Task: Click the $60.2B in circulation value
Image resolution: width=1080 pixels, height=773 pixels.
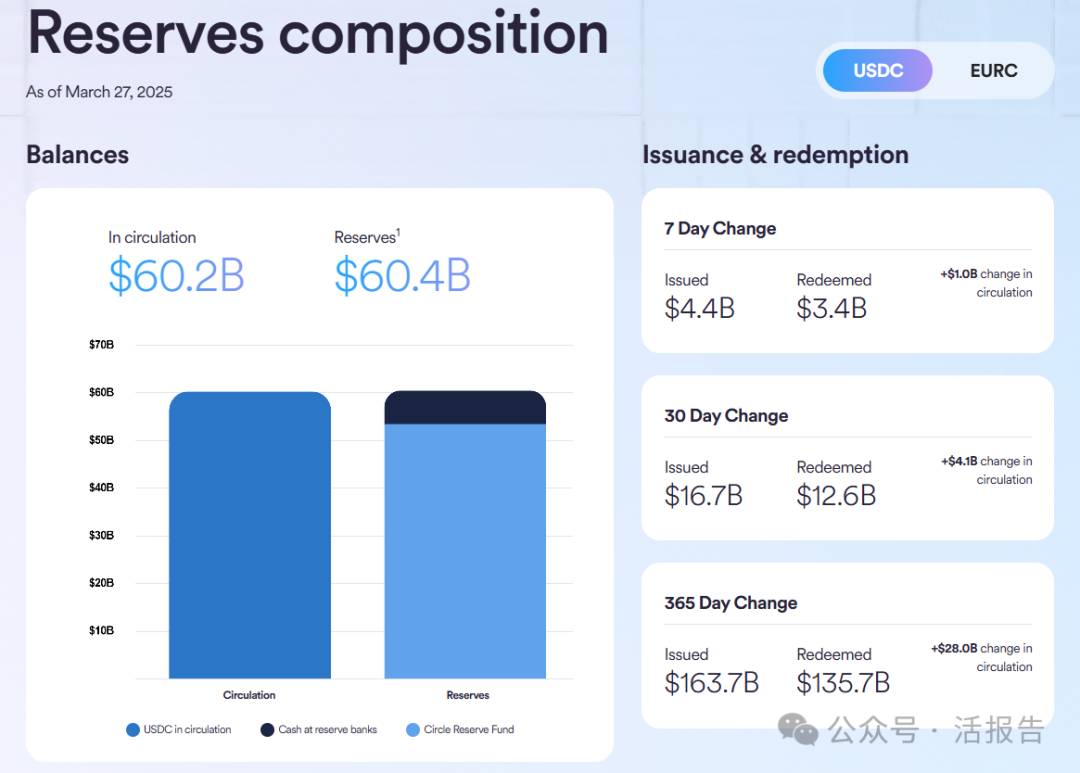Action: [176, 276]
